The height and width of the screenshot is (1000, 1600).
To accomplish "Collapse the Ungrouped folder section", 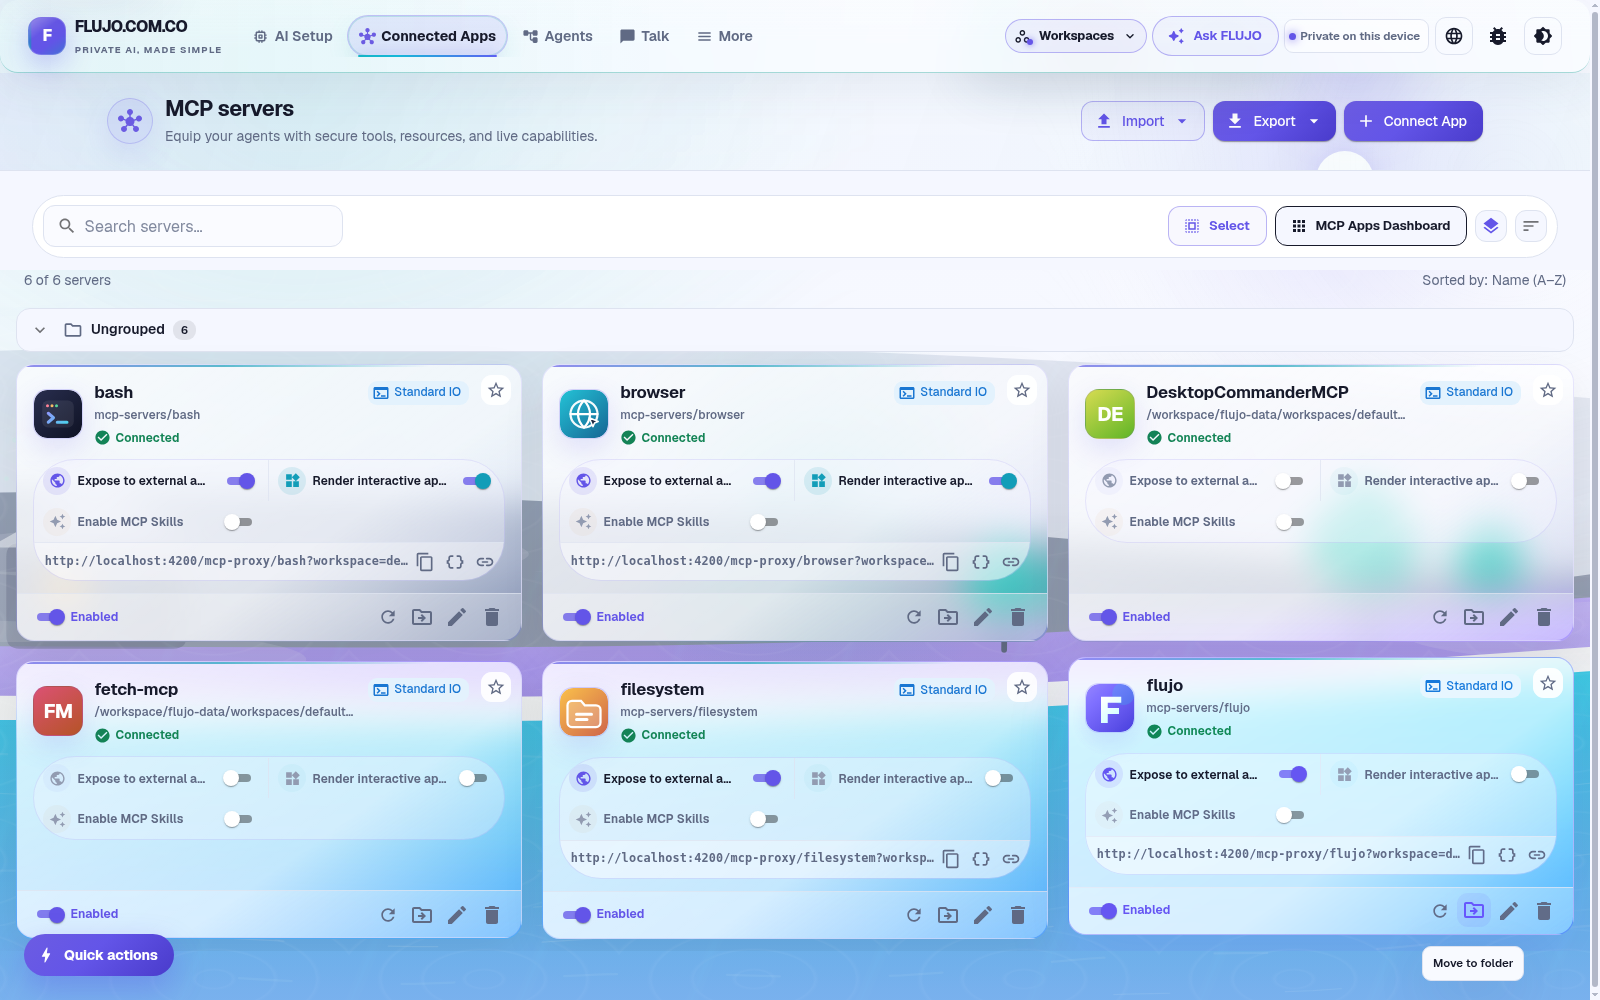I will (x=40, y=330).
